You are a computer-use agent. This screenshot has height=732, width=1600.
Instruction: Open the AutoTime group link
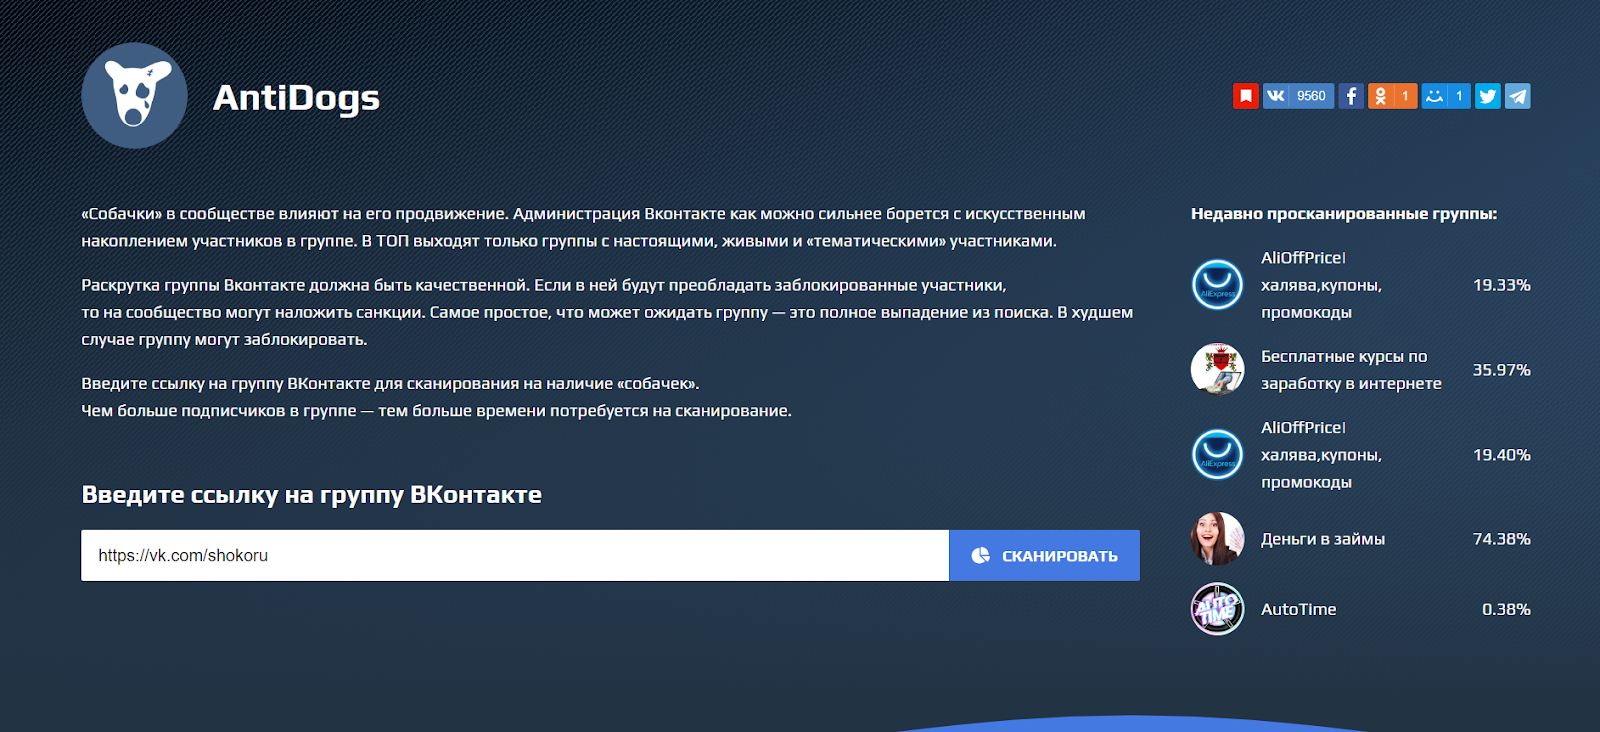click(x=1298, y=609)
